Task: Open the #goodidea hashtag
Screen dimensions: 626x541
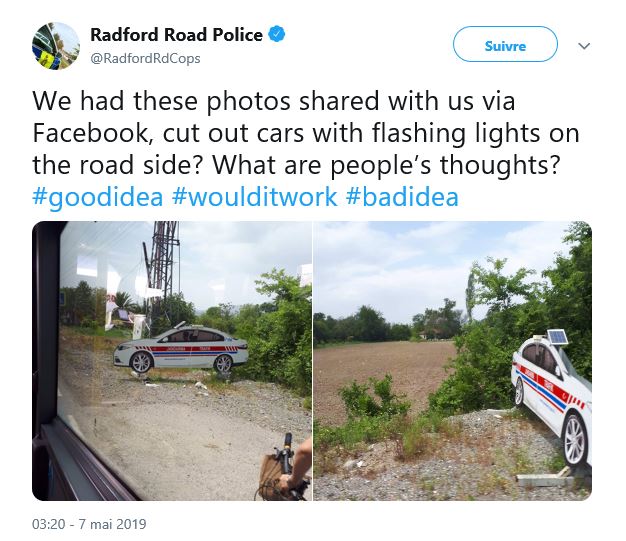Action: click(97, 197)
